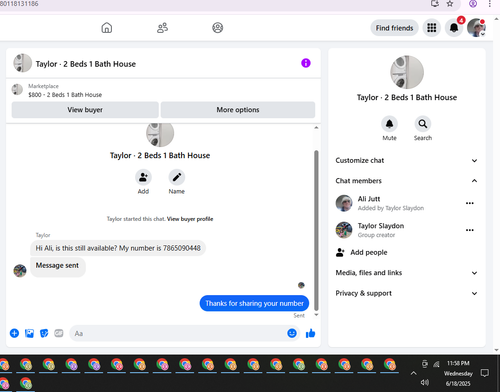The image size is (500, 392).
Task: Expand Media, files and links section
Action: point(407,273)
